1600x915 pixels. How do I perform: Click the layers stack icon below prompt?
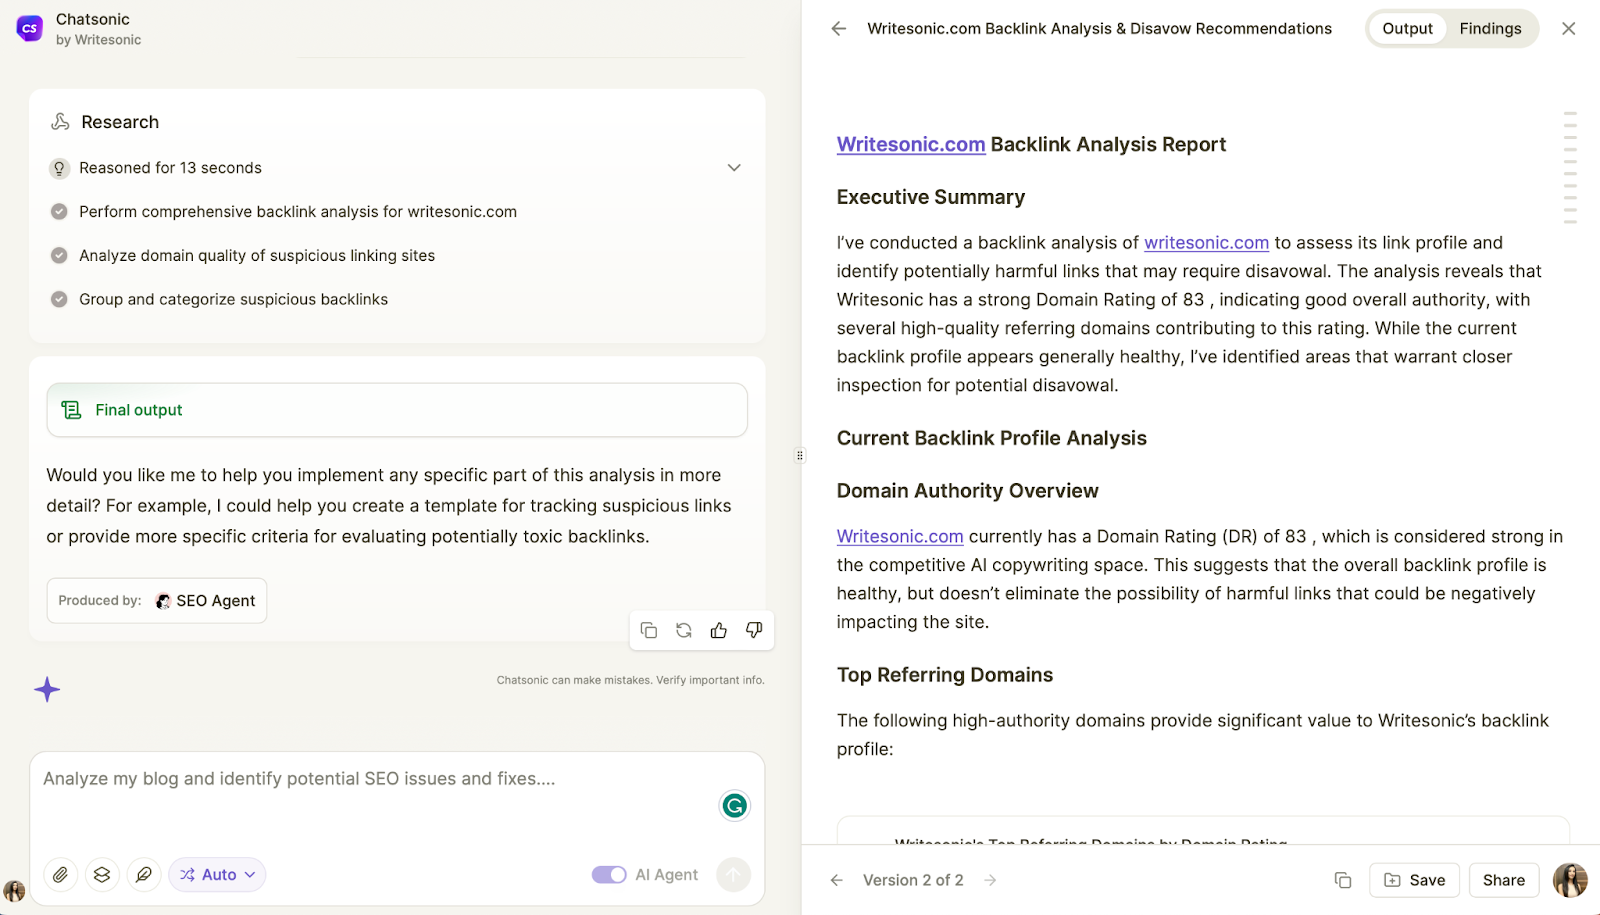pyautogui.click(x=102, y=875)
